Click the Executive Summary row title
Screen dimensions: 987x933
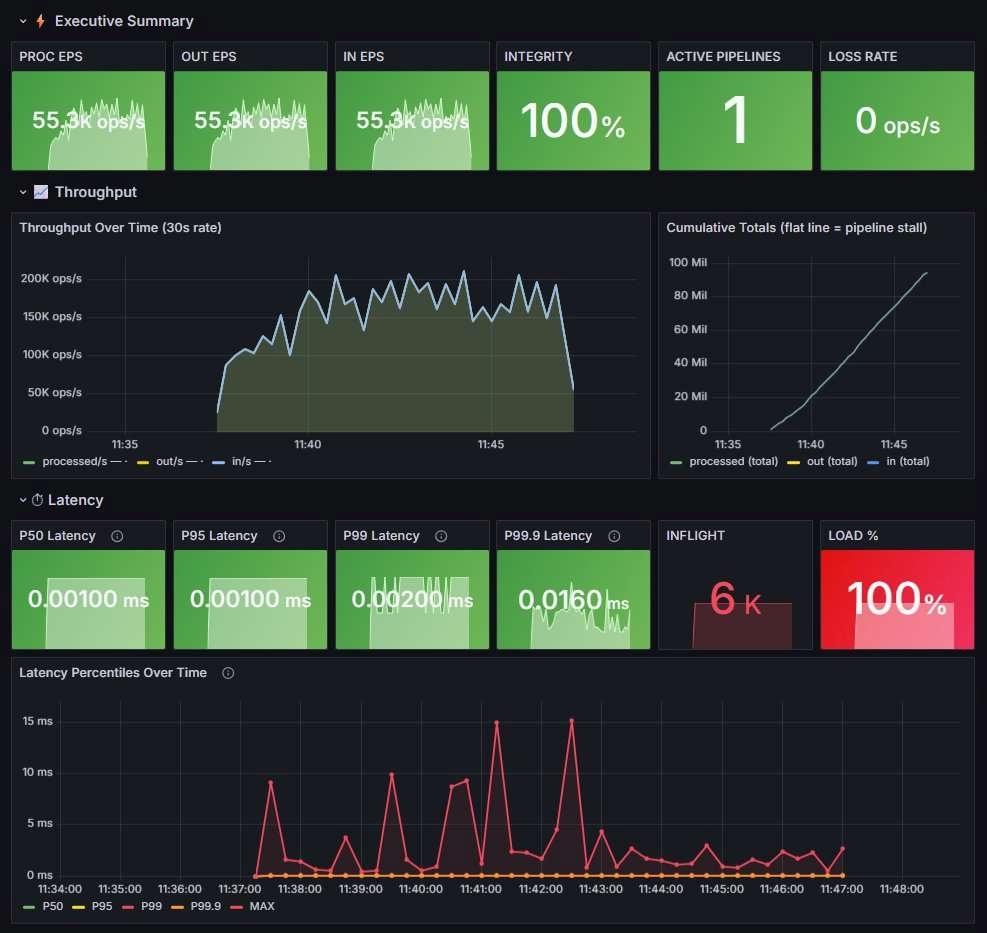coord(124,21)
